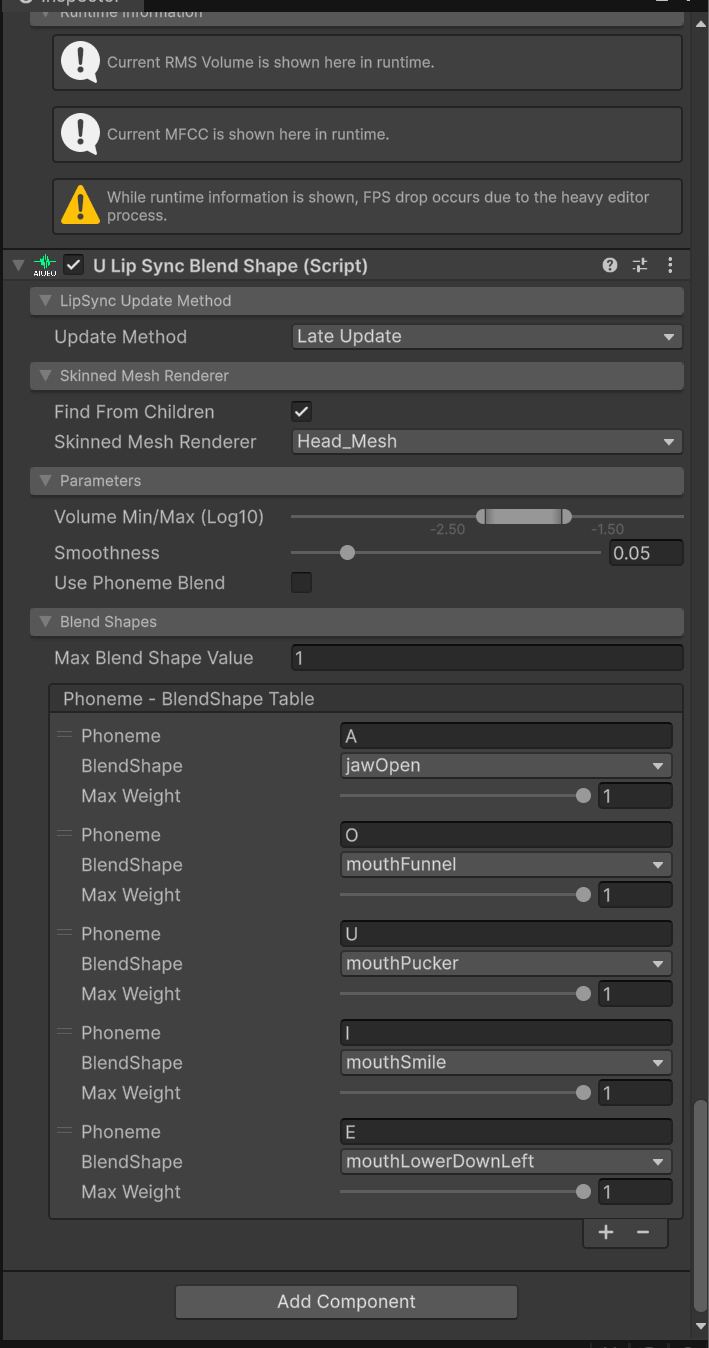Open the mouthLowerDownLeft BlendShape dropdown
Image resolution: width=709 pixels, height=1348 pixels.
pyautogui.click(x=505, y=1162)
